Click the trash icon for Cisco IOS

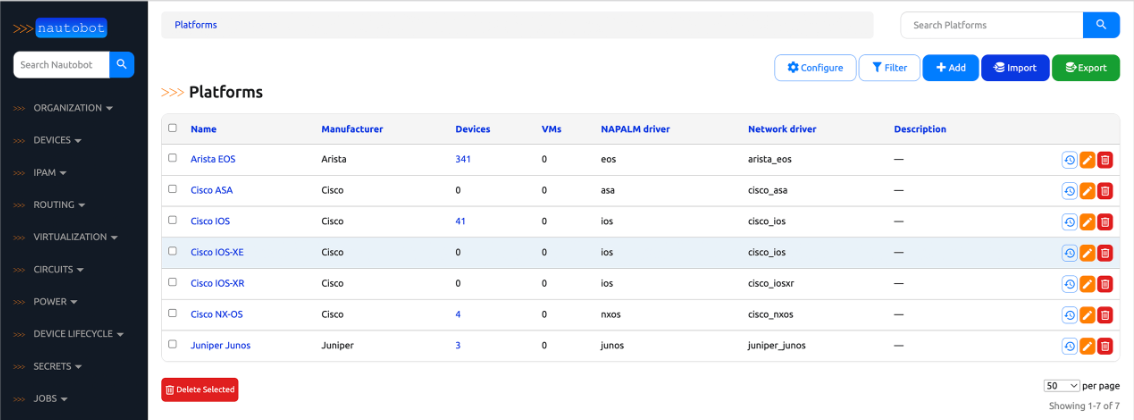(x=1104, y=222)
